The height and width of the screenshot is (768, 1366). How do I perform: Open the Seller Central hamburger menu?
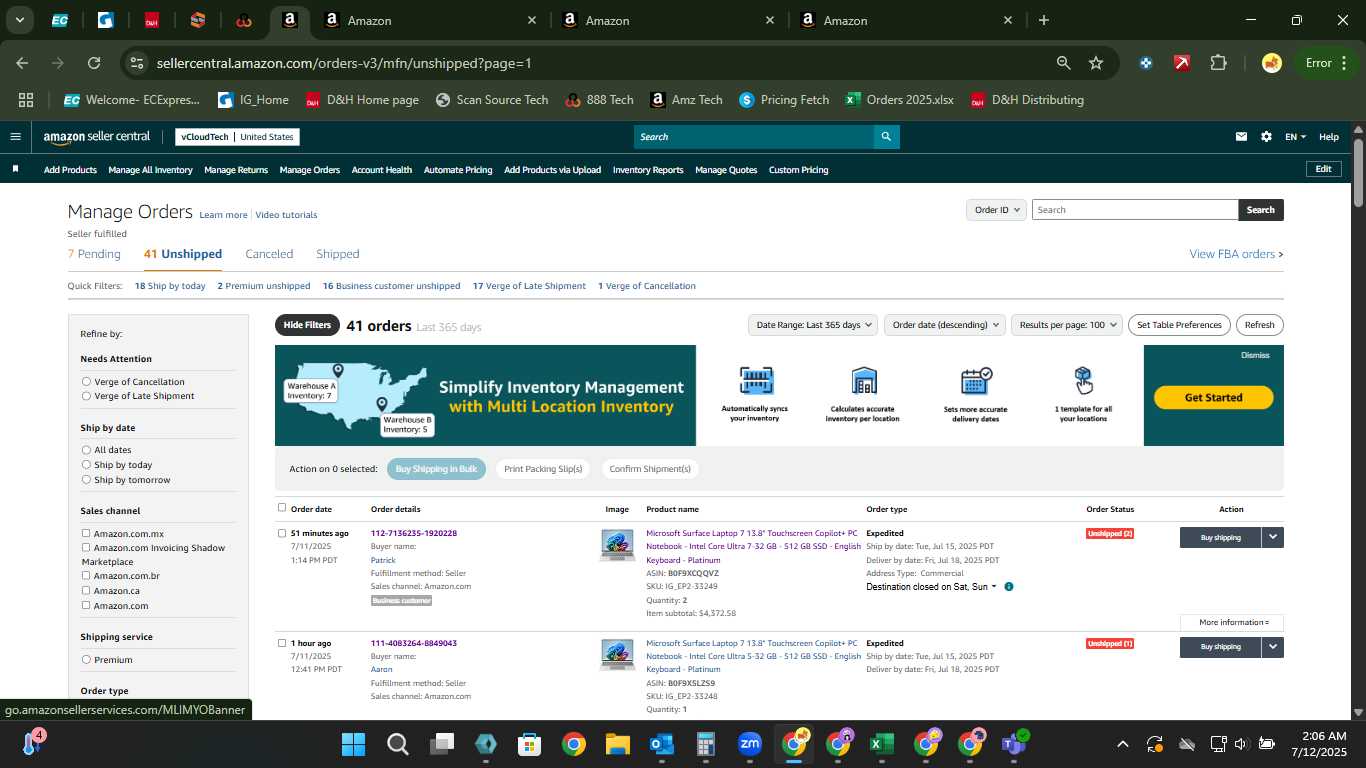coord(15,137)
